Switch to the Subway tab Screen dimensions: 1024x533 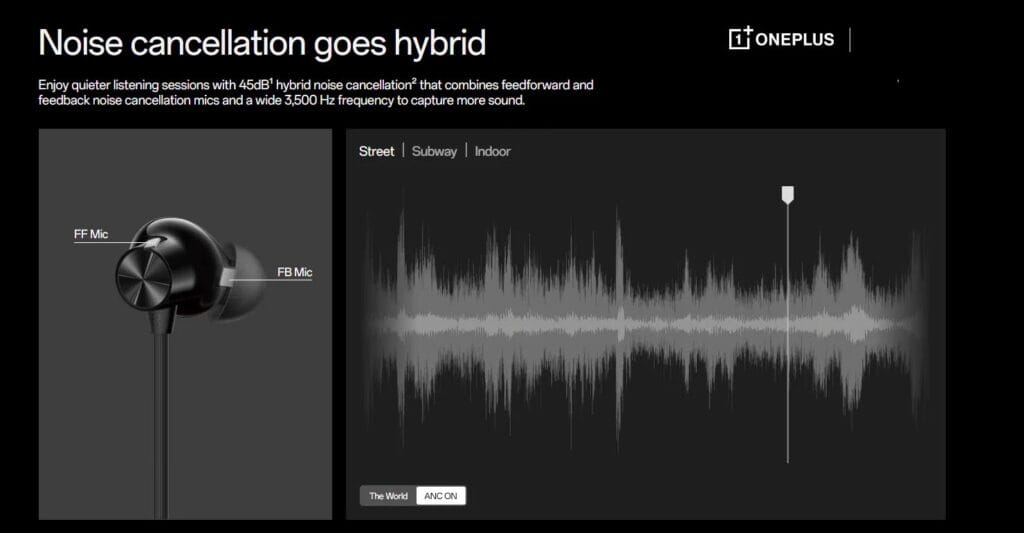point(434,151)
